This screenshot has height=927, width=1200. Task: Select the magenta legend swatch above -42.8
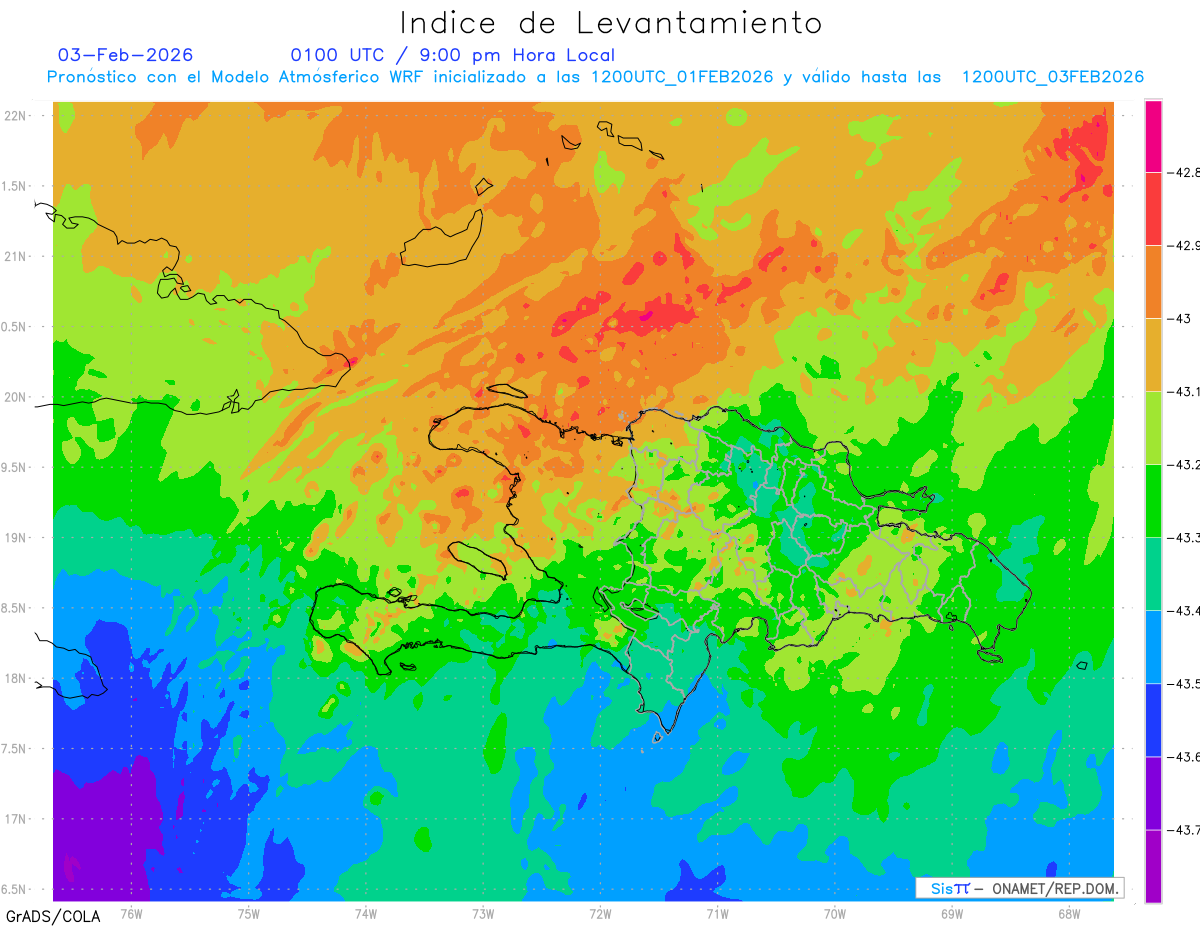[x=1153, y=136]
